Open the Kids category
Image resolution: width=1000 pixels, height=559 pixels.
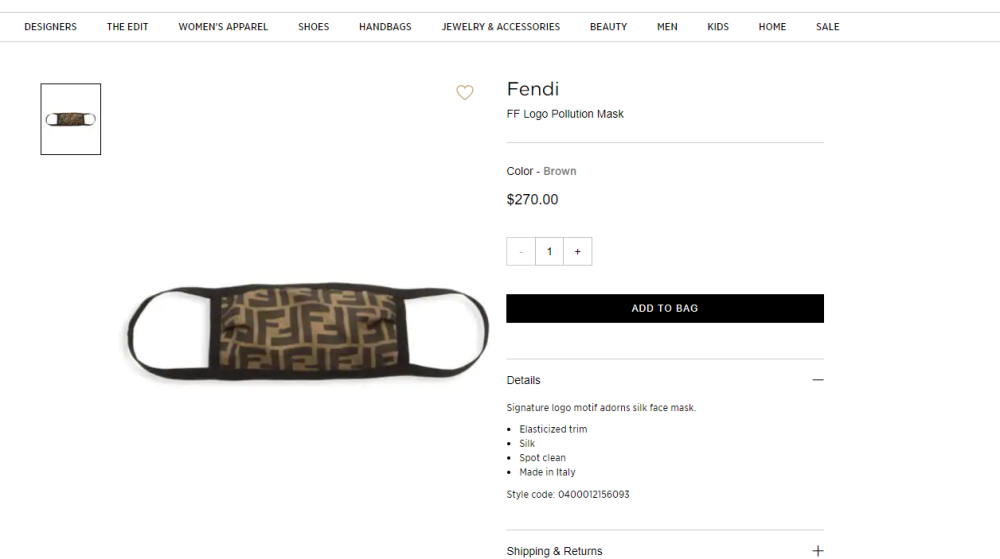coord(718,27)
